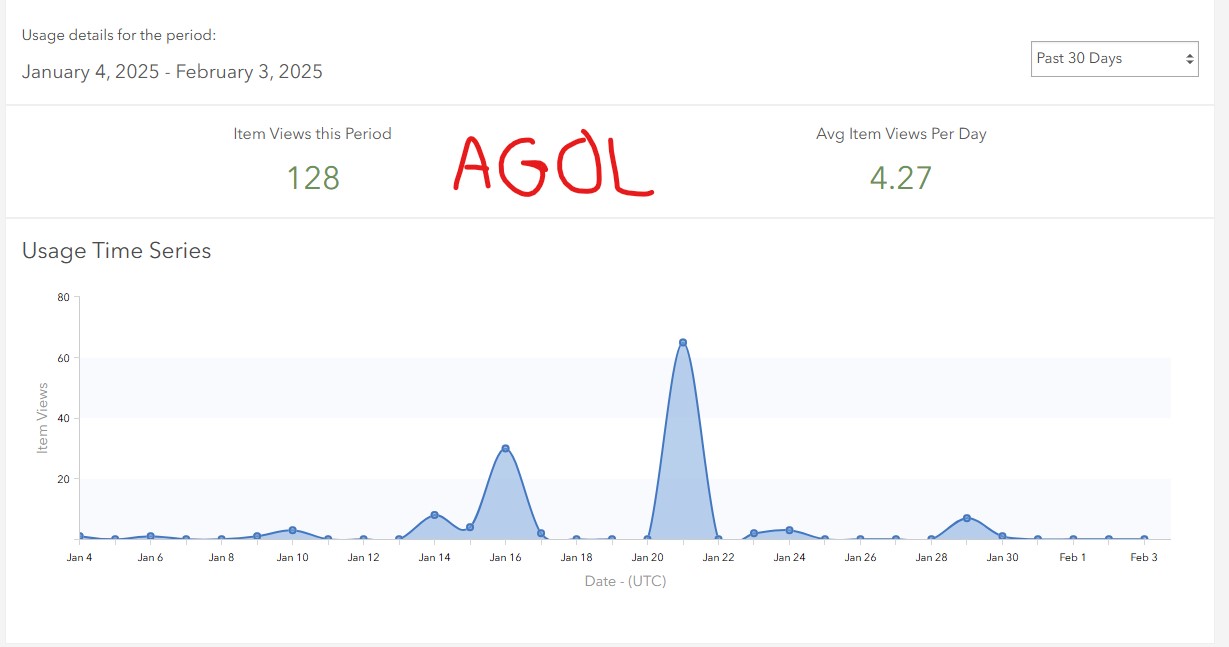Click the '40' y-axis tick label
1229x647 pixels.
(63, 418)
